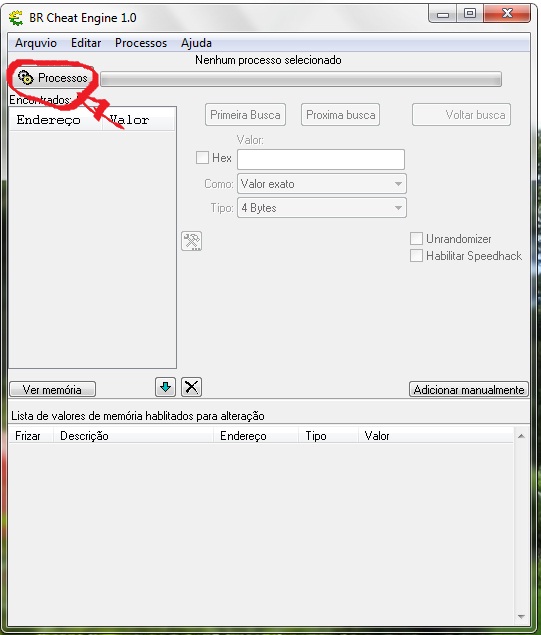This screenshot has height=635, width=541.
Task: Click the BR Cheat Engine title bar icon
Action: [16, 18]
